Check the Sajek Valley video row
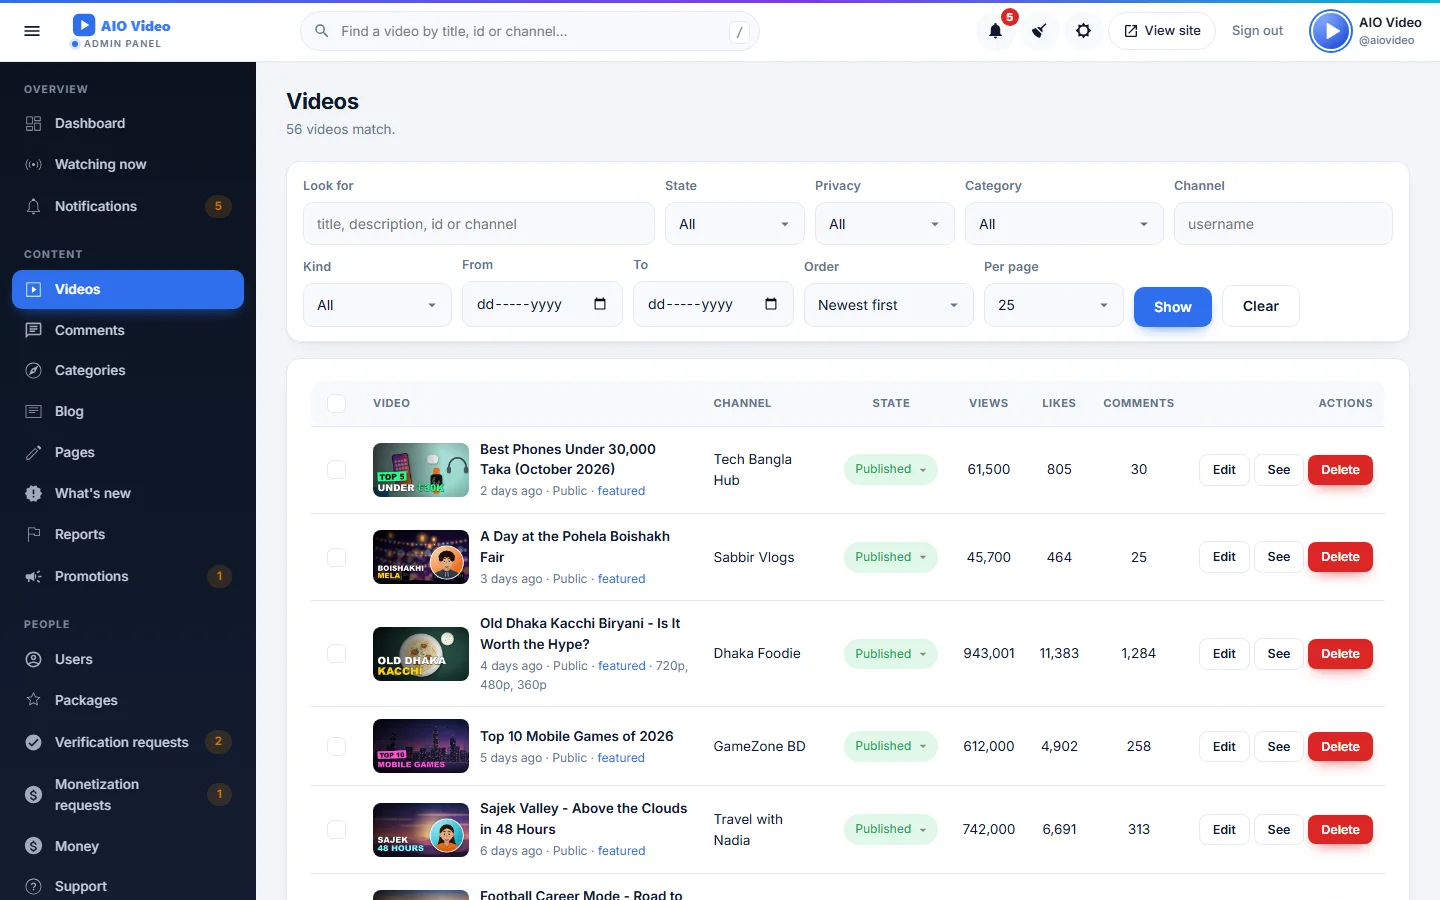Screen dimensions: 1440x900 337,829
